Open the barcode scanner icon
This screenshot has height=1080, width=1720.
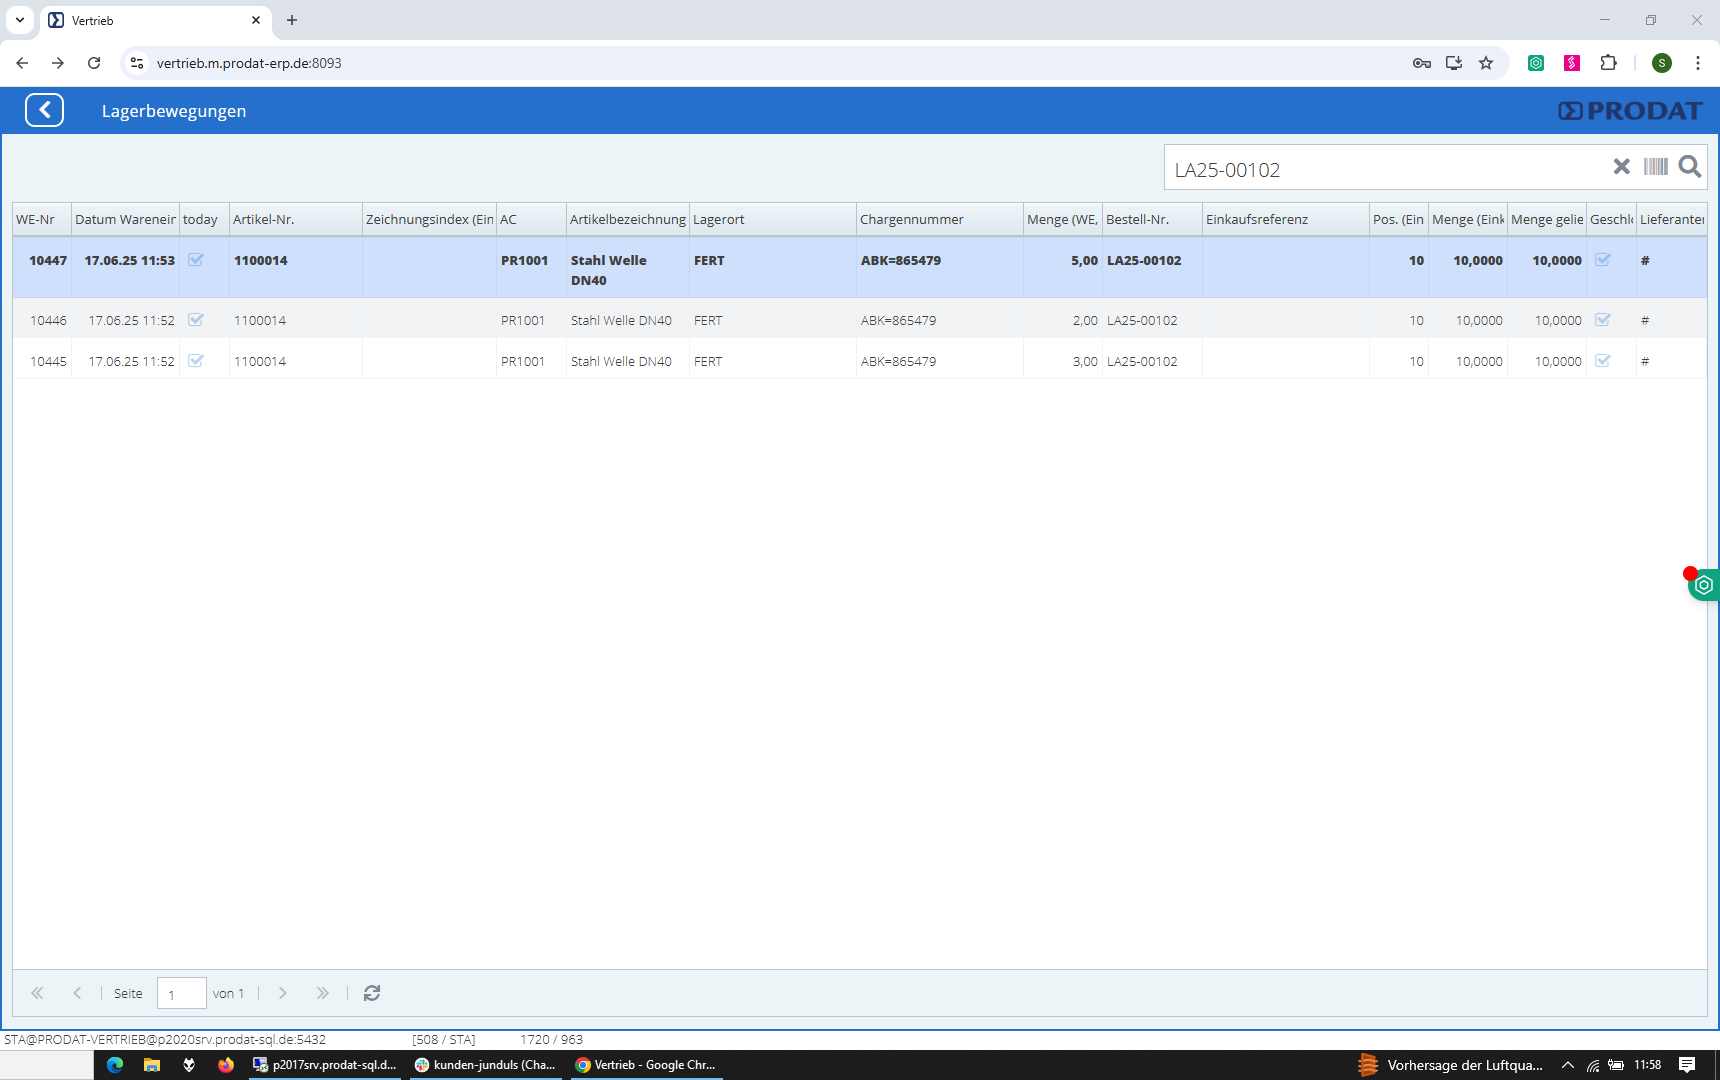1656,167
